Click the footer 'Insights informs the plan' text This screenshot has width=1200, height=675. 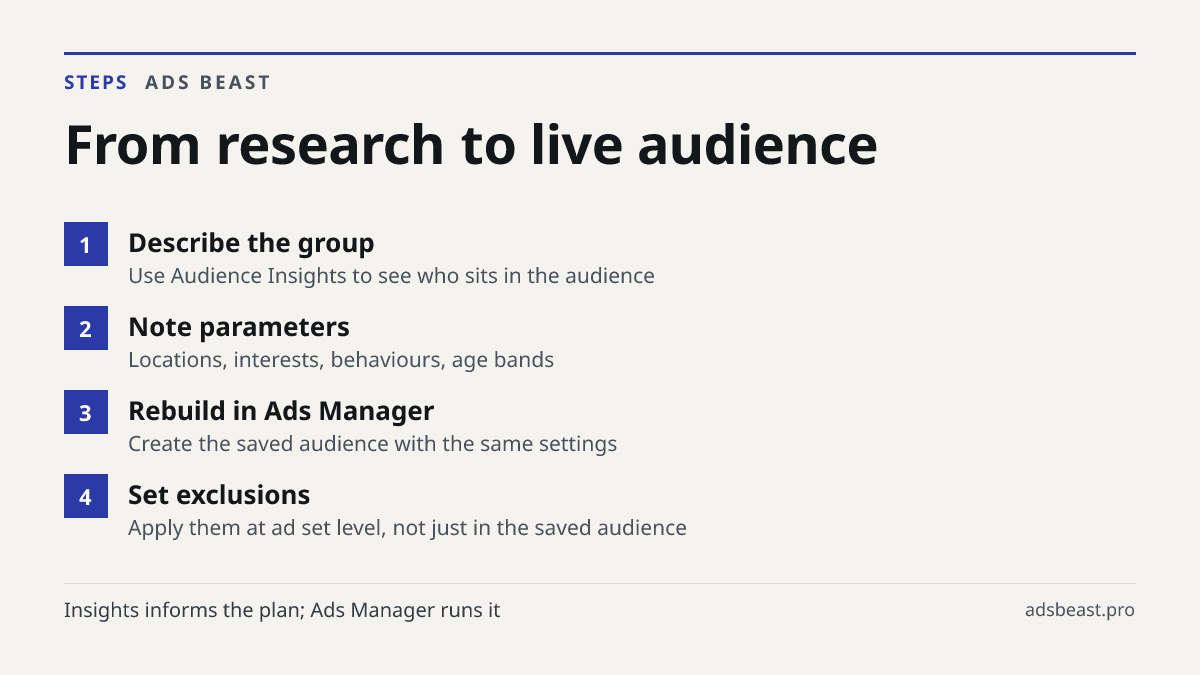coord(282,610)
